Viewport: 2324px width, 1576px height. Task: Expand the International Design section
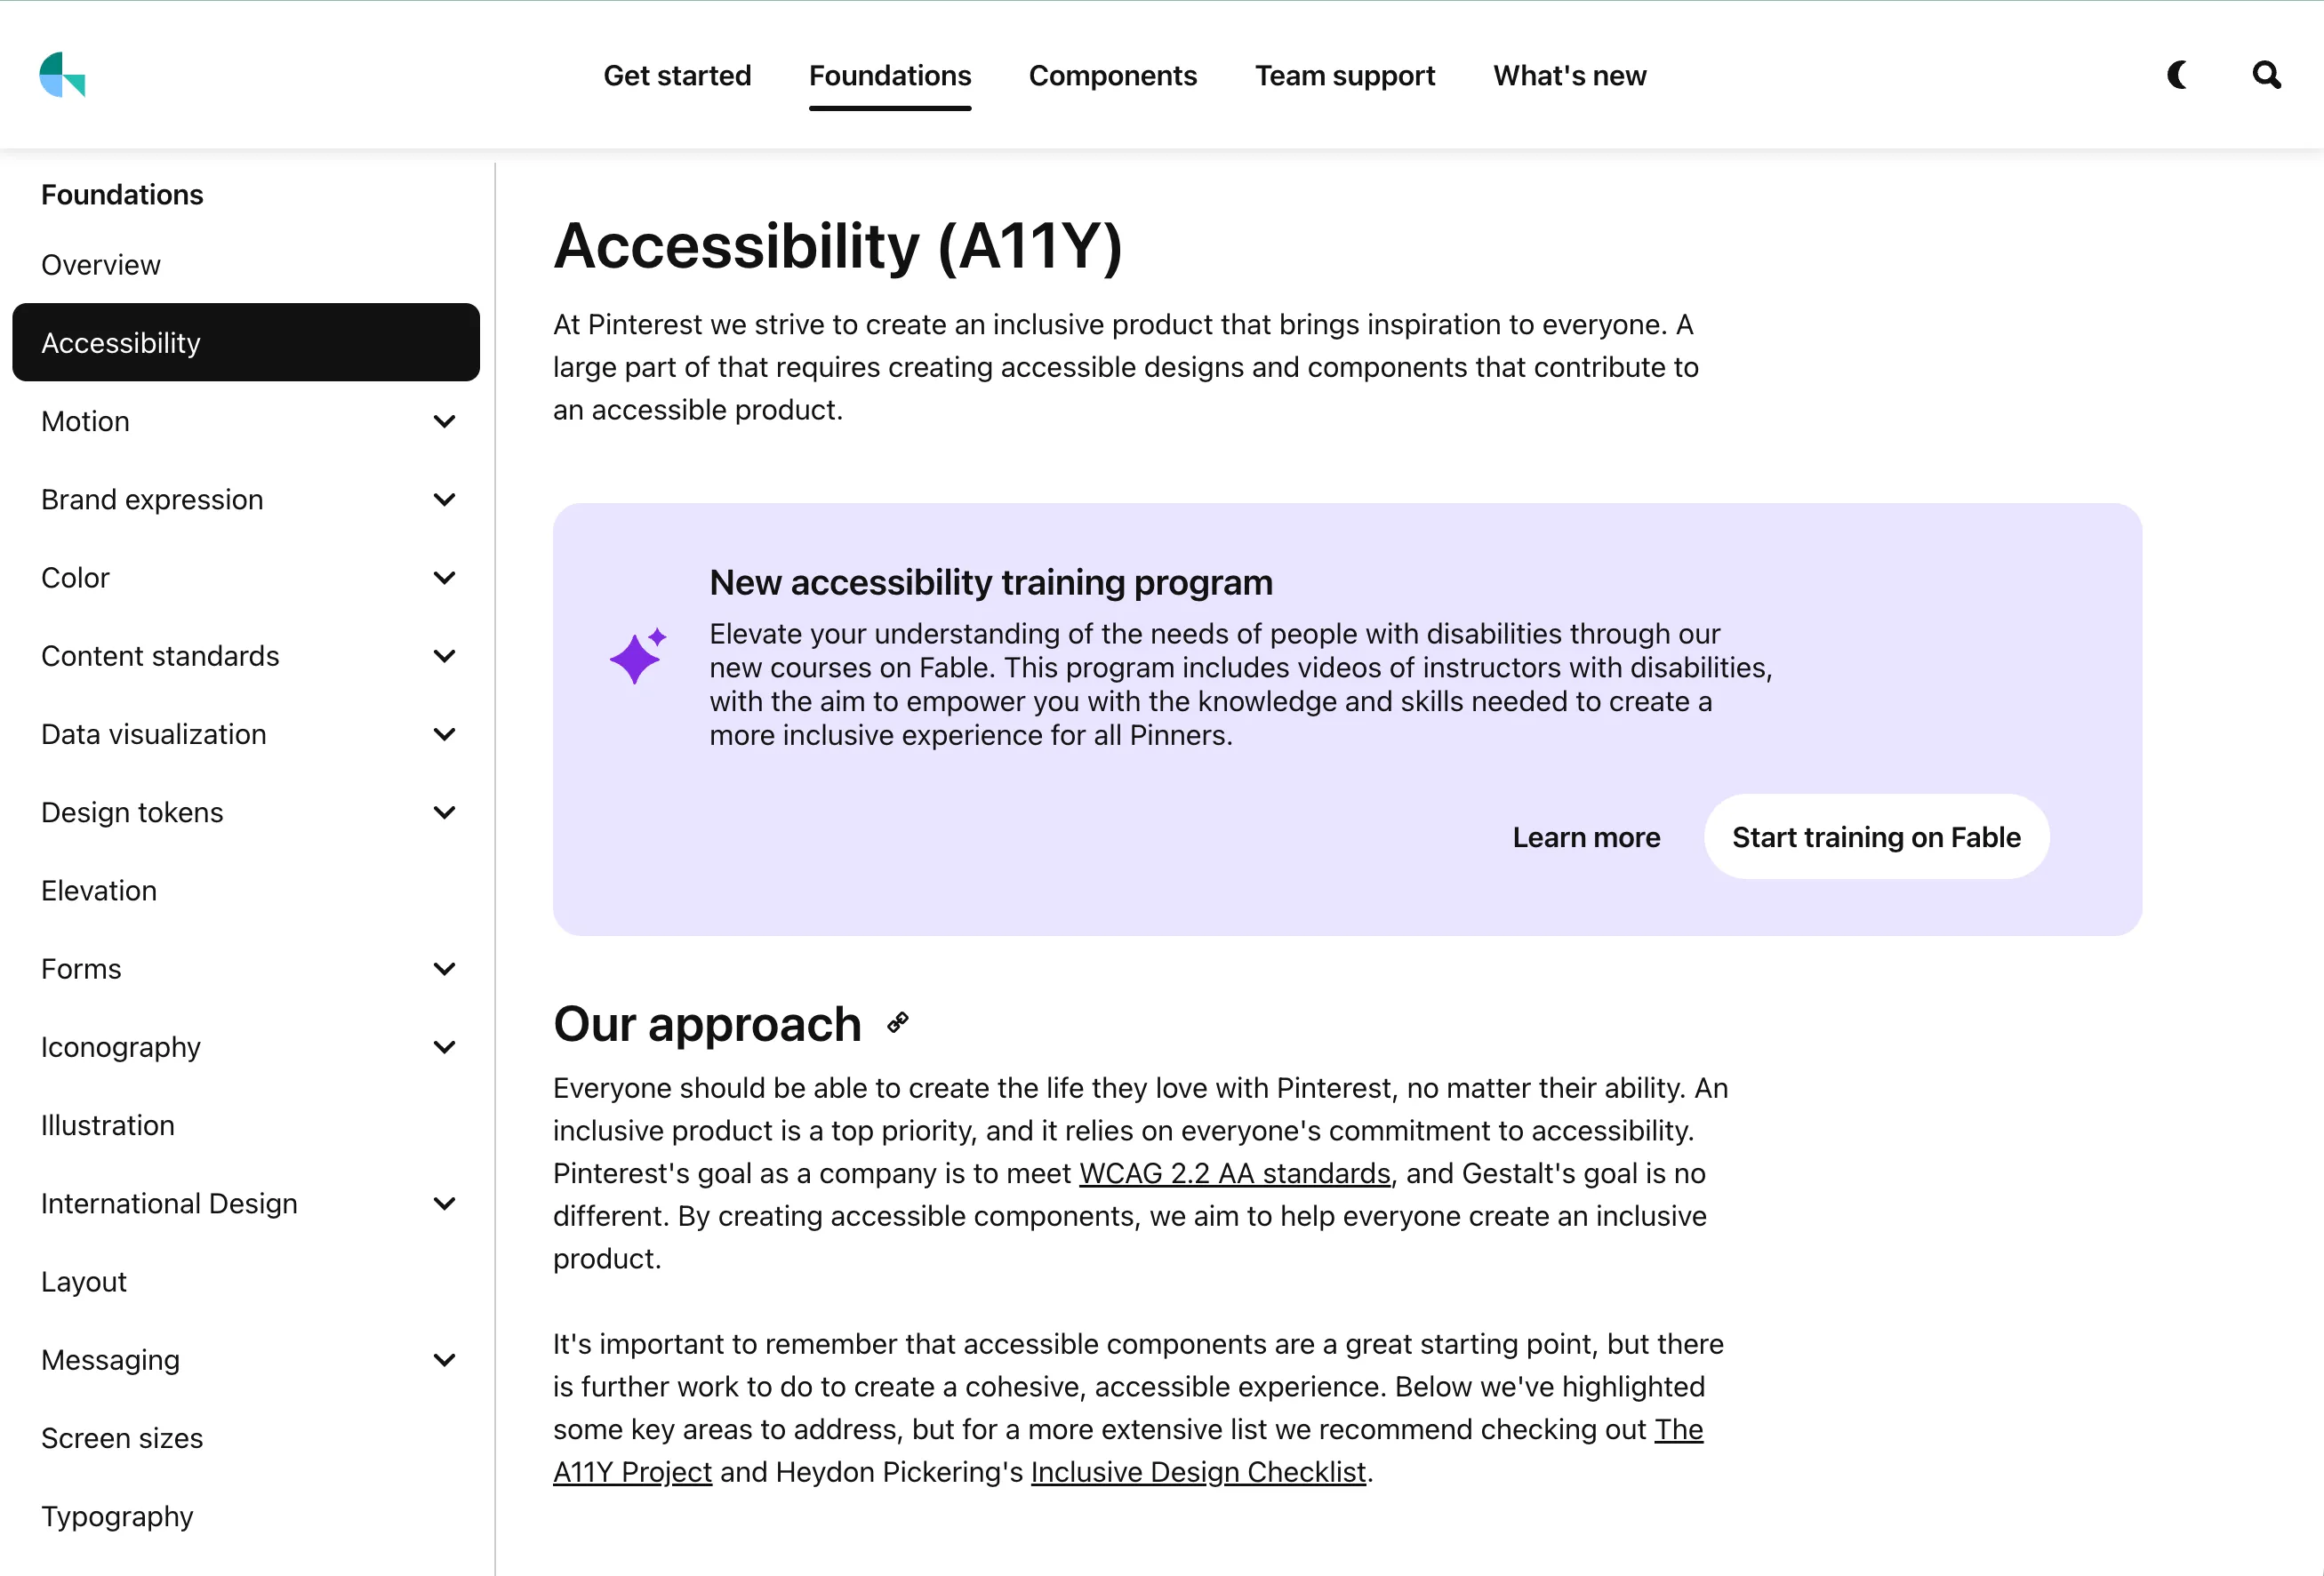pyautogui.click(x=445, y=1203)
